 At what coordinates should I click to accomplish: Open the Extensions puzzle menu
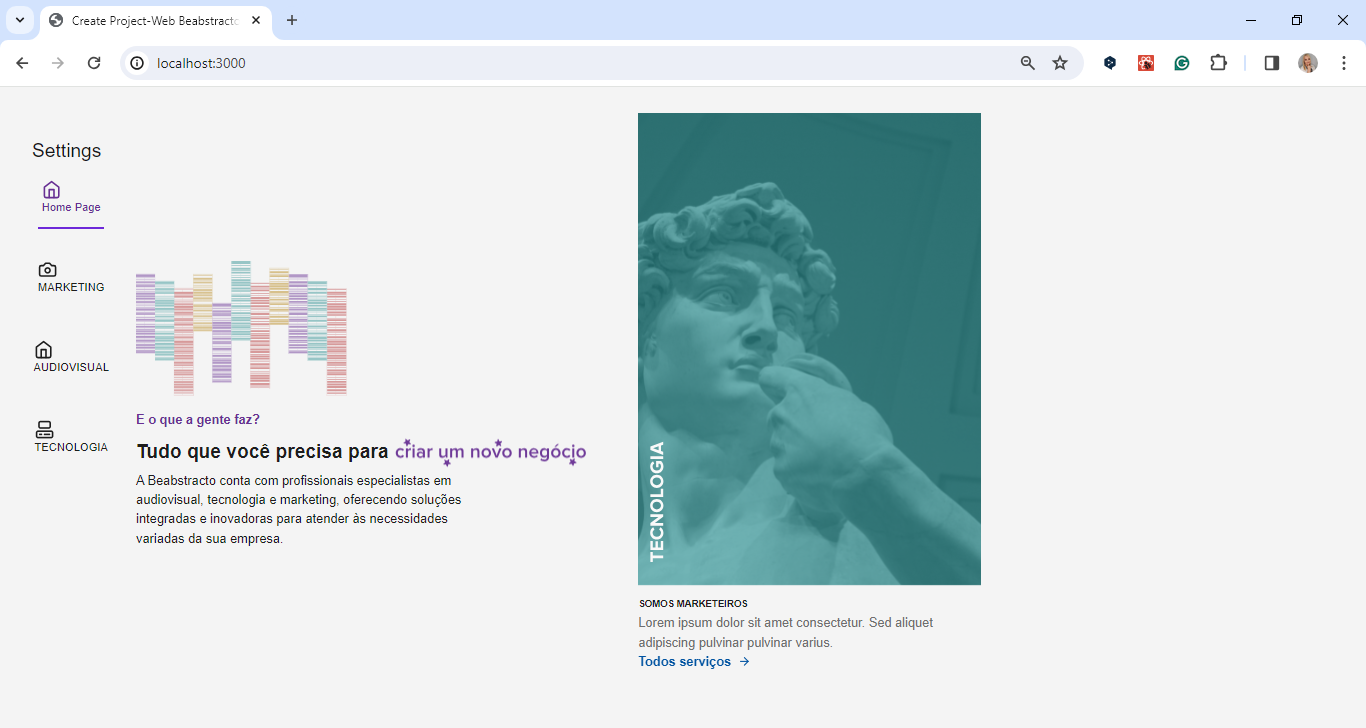pyautogui.click(x=1218, y=63)
